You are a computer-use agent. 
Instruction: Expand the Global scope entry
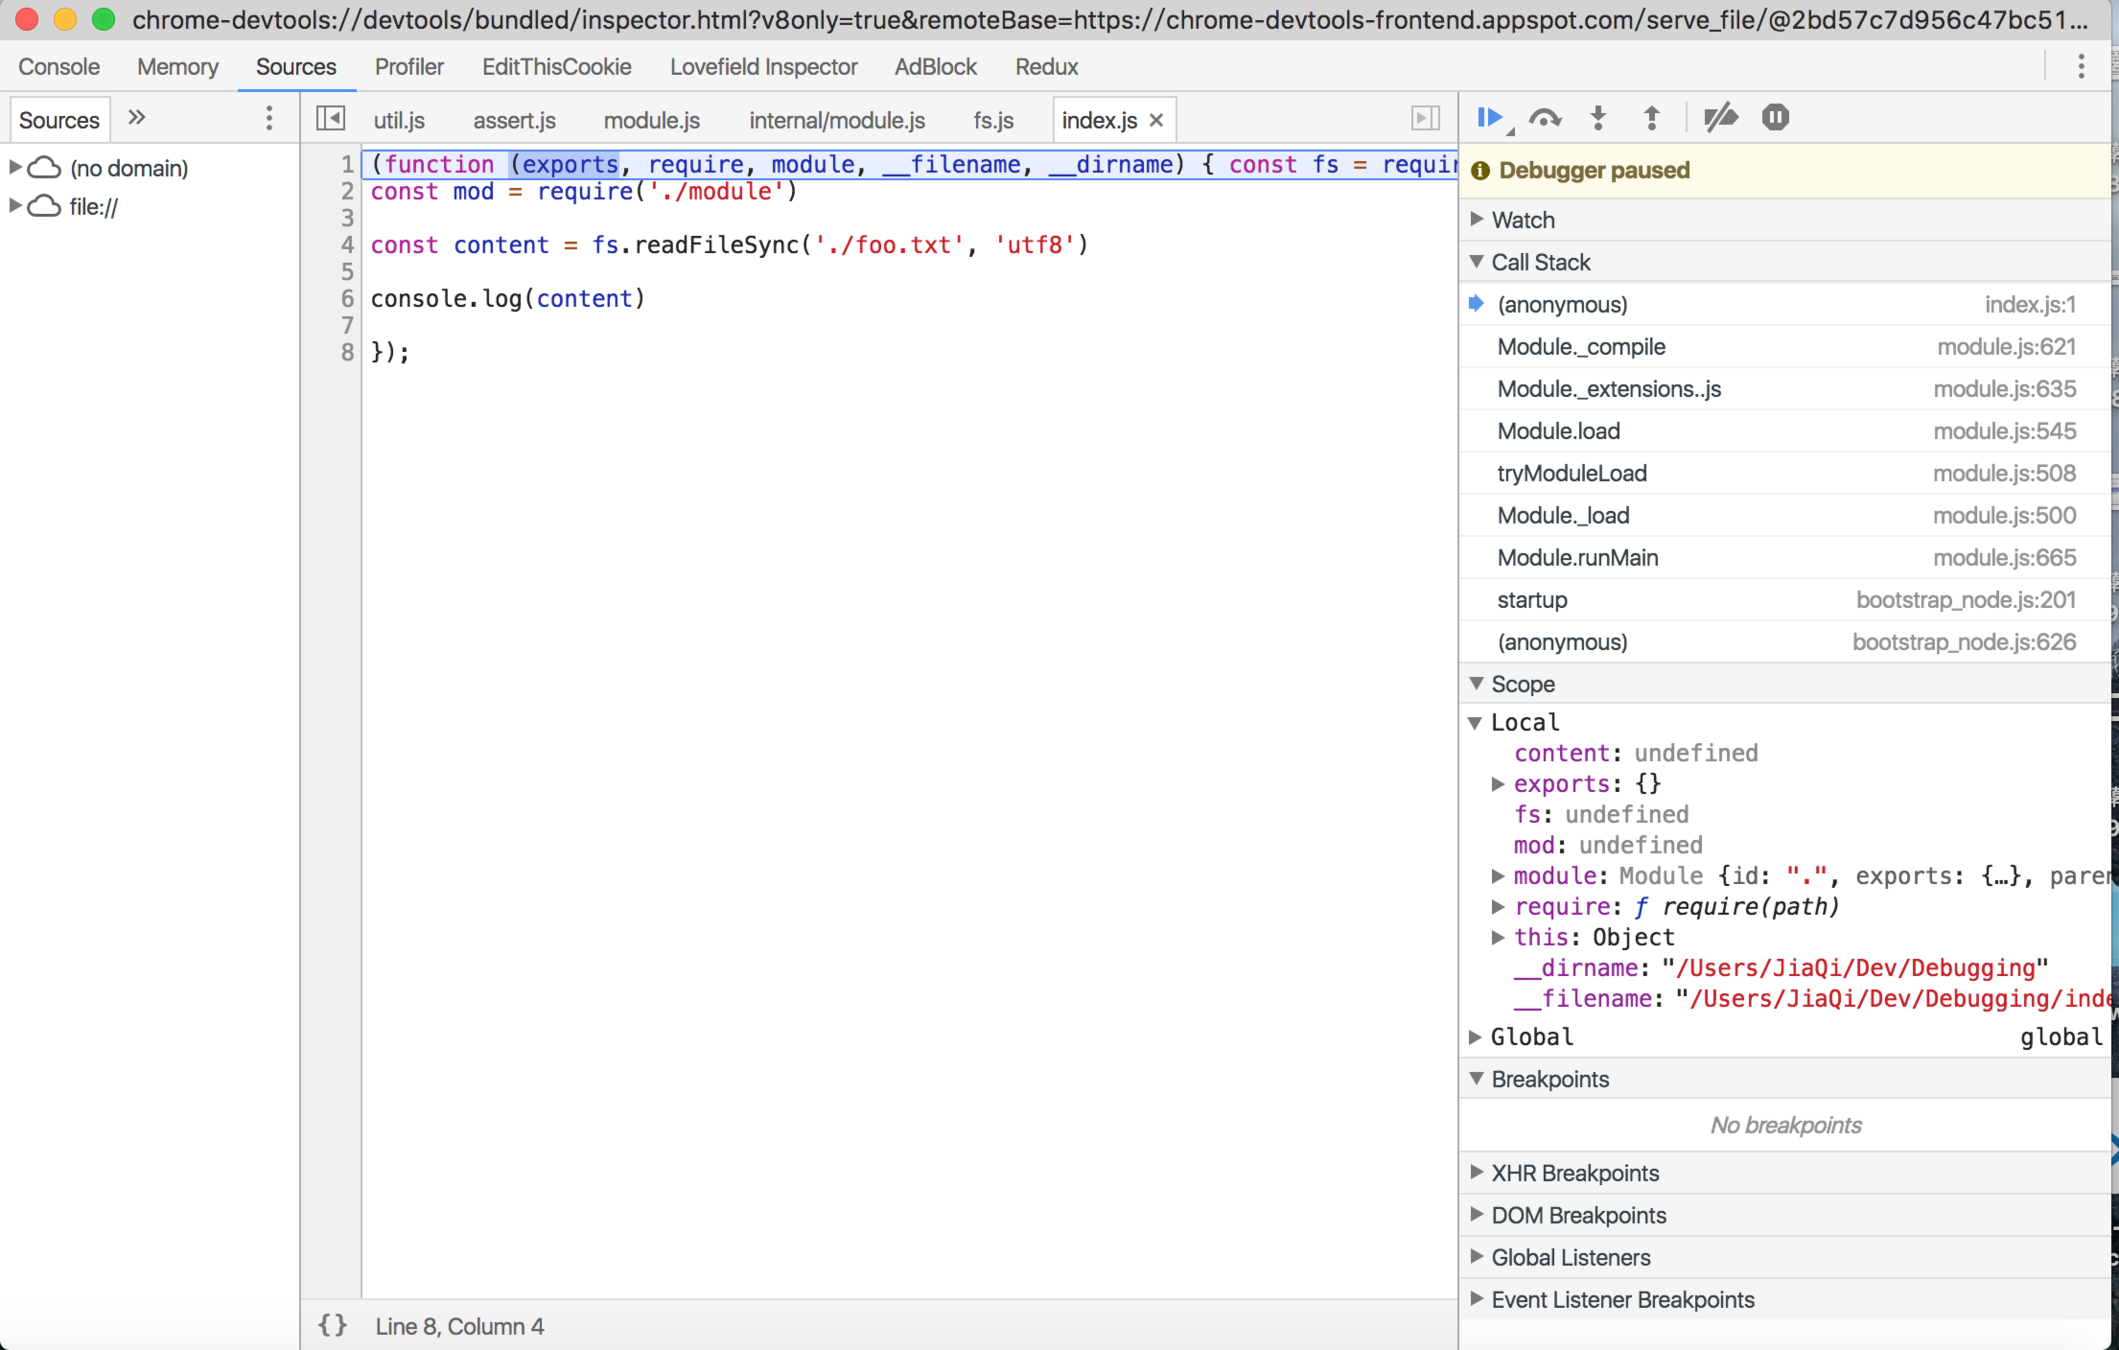pyautogui.click(x=1477, y=1037)
